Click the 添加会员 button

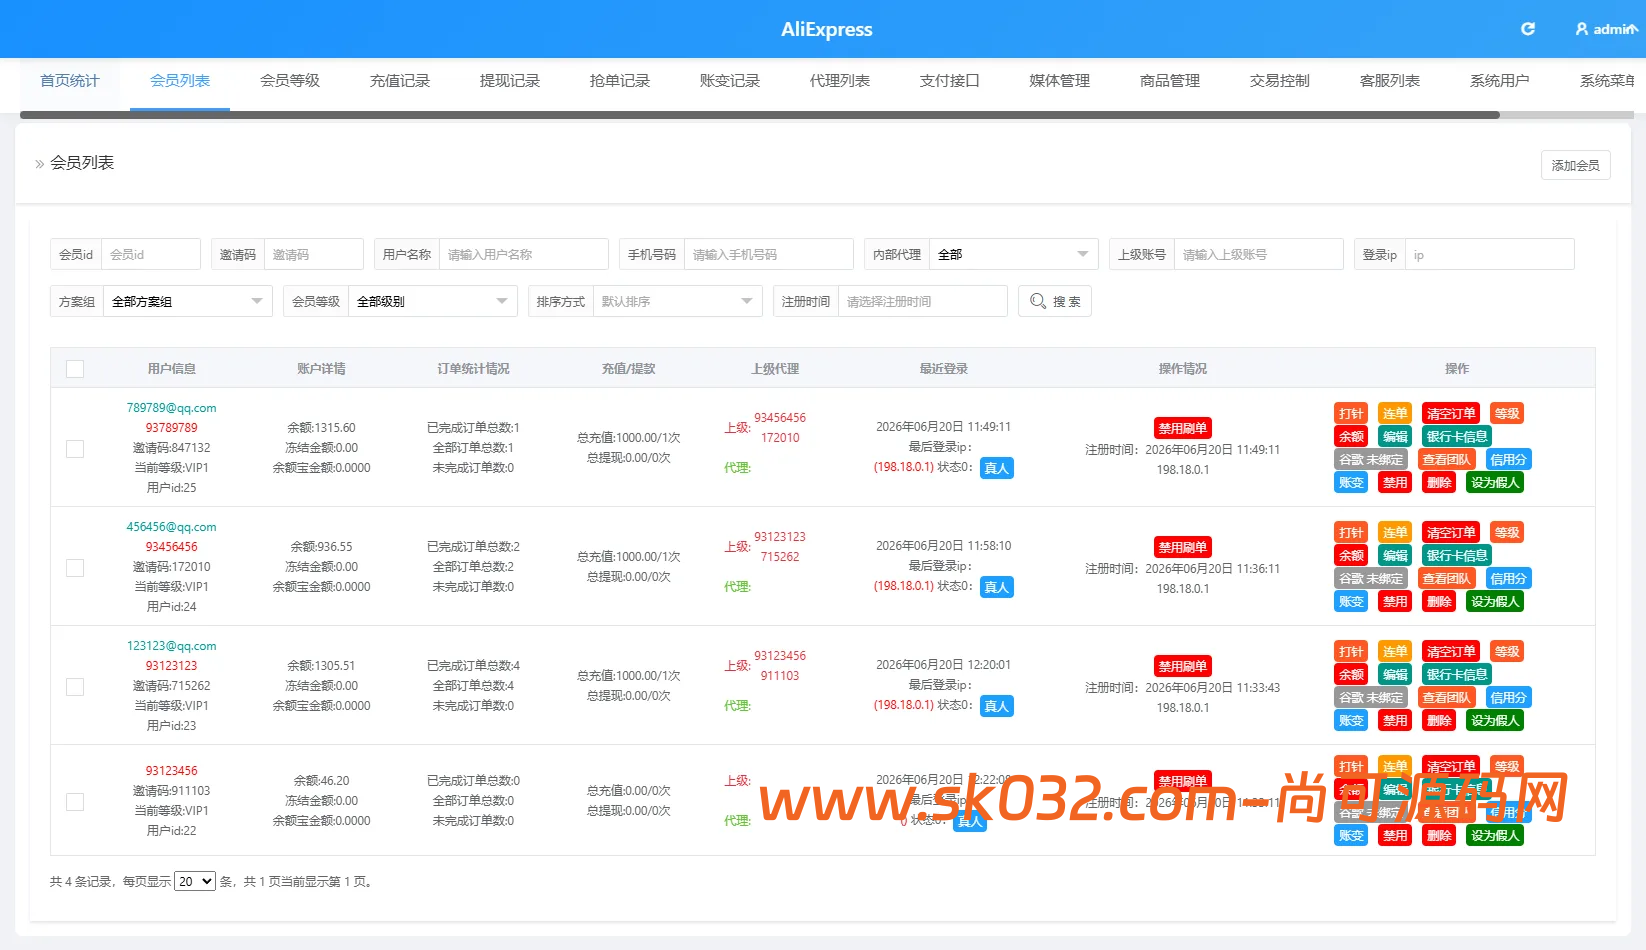[1576, 165]
